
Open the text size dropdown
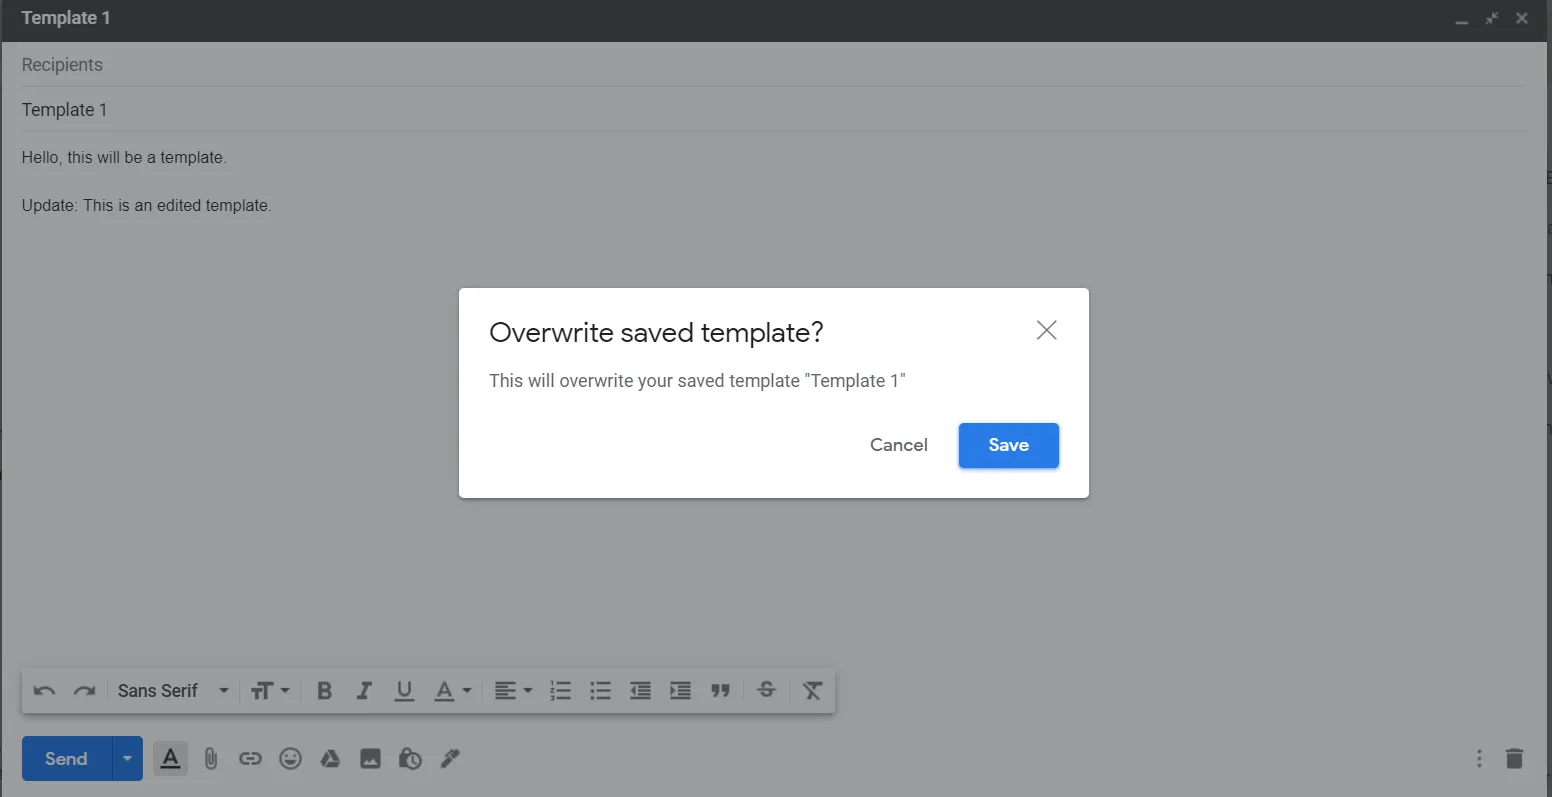(x=270, y=691)
